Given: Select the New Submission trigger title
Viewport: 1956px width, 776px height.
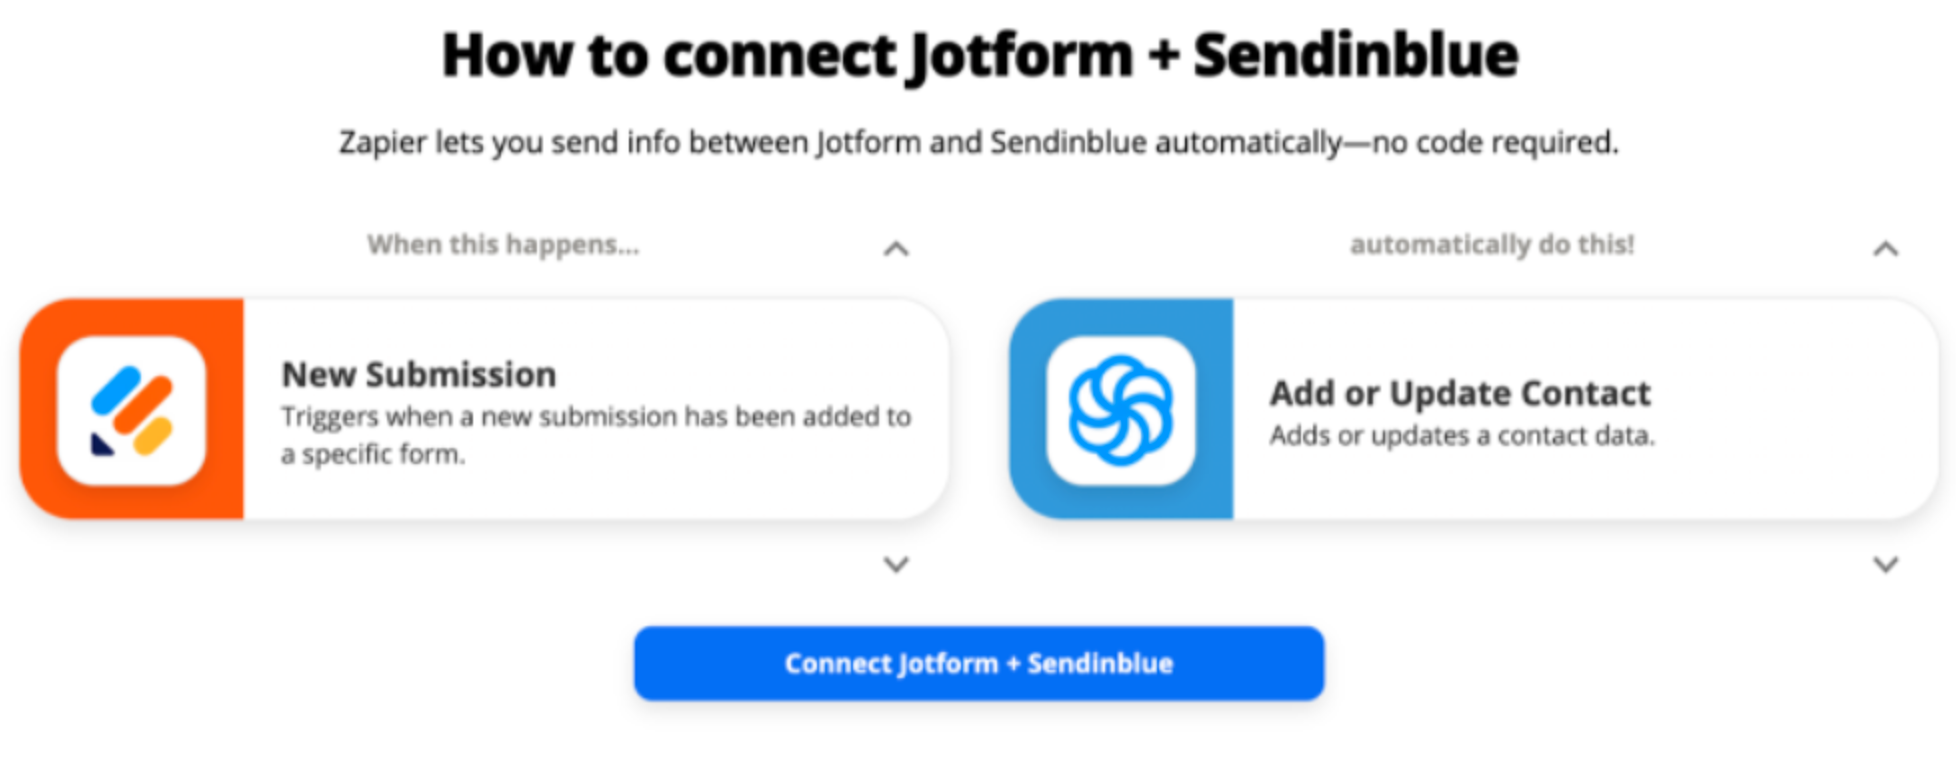Looking at the screenshot, I should [419, 374].
